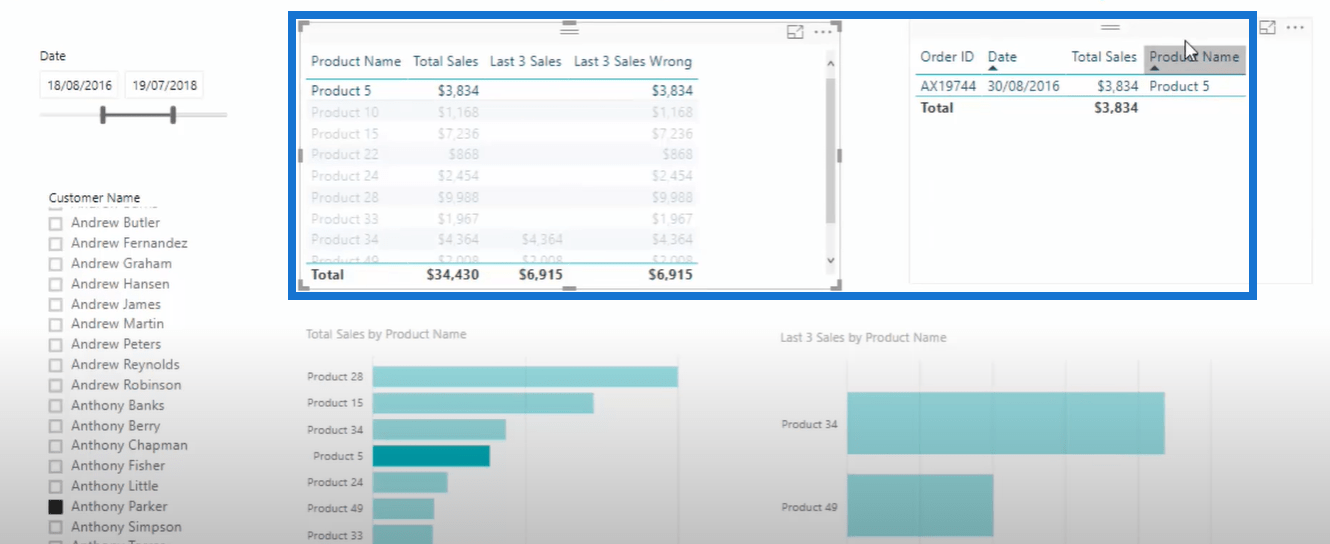Click the left handle of date slider
This screenshot has height=544, width=1330.
coord(103,116)
